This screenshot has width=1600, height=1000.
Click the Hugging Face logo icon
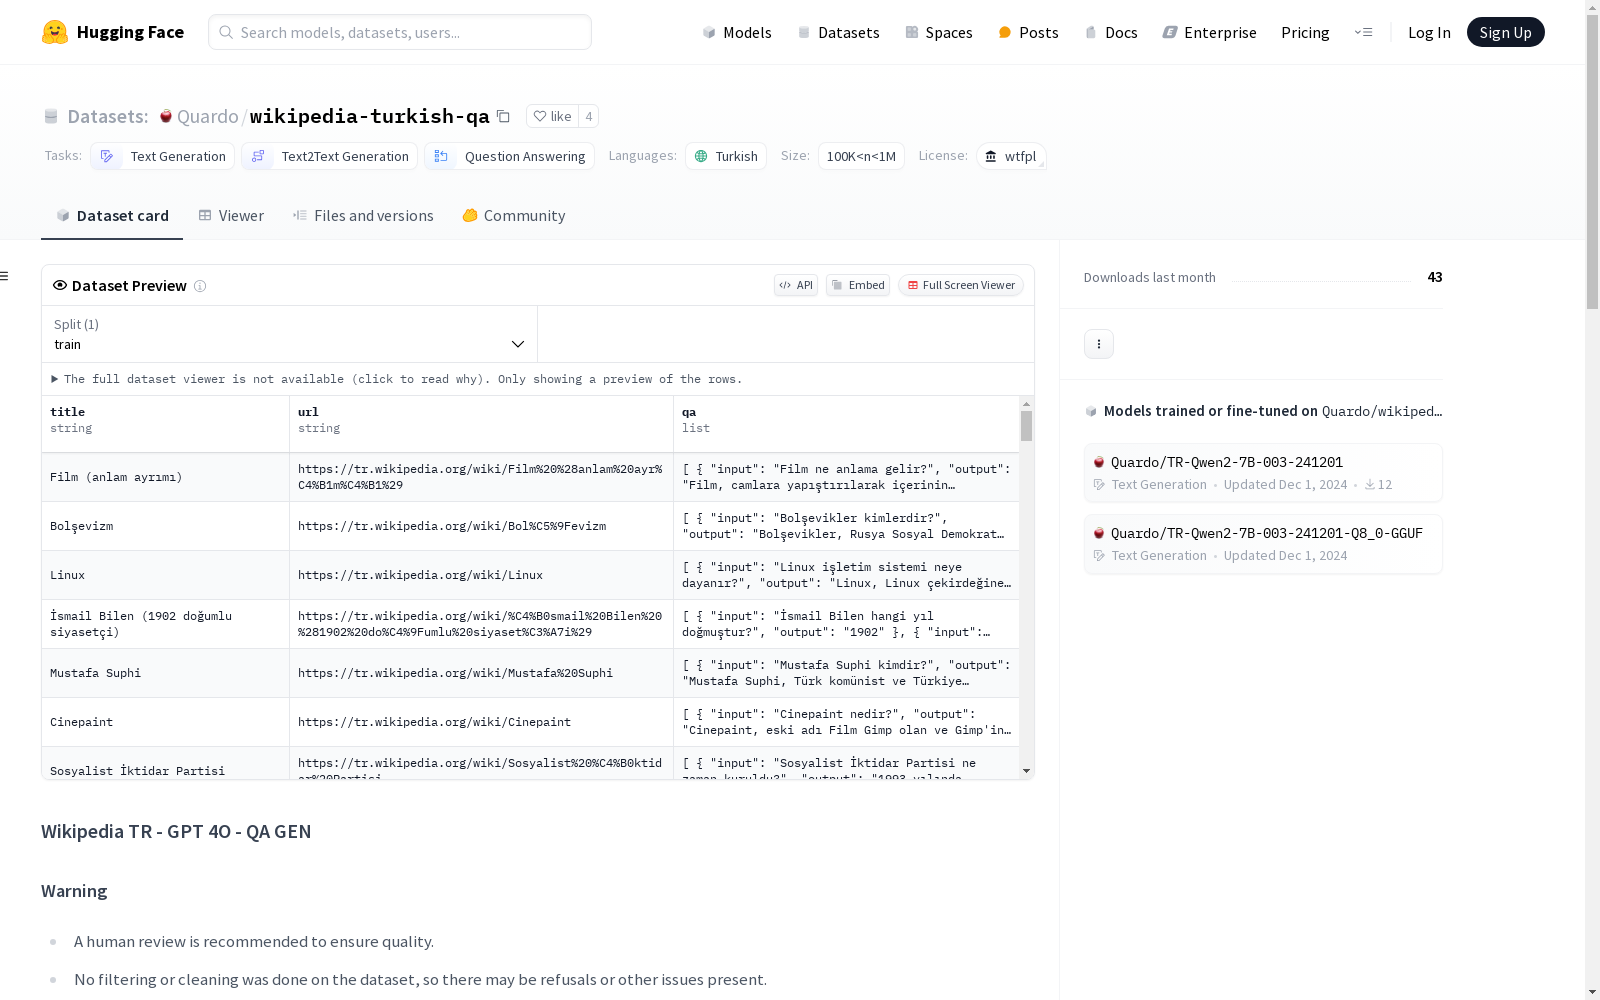(55, 32)
